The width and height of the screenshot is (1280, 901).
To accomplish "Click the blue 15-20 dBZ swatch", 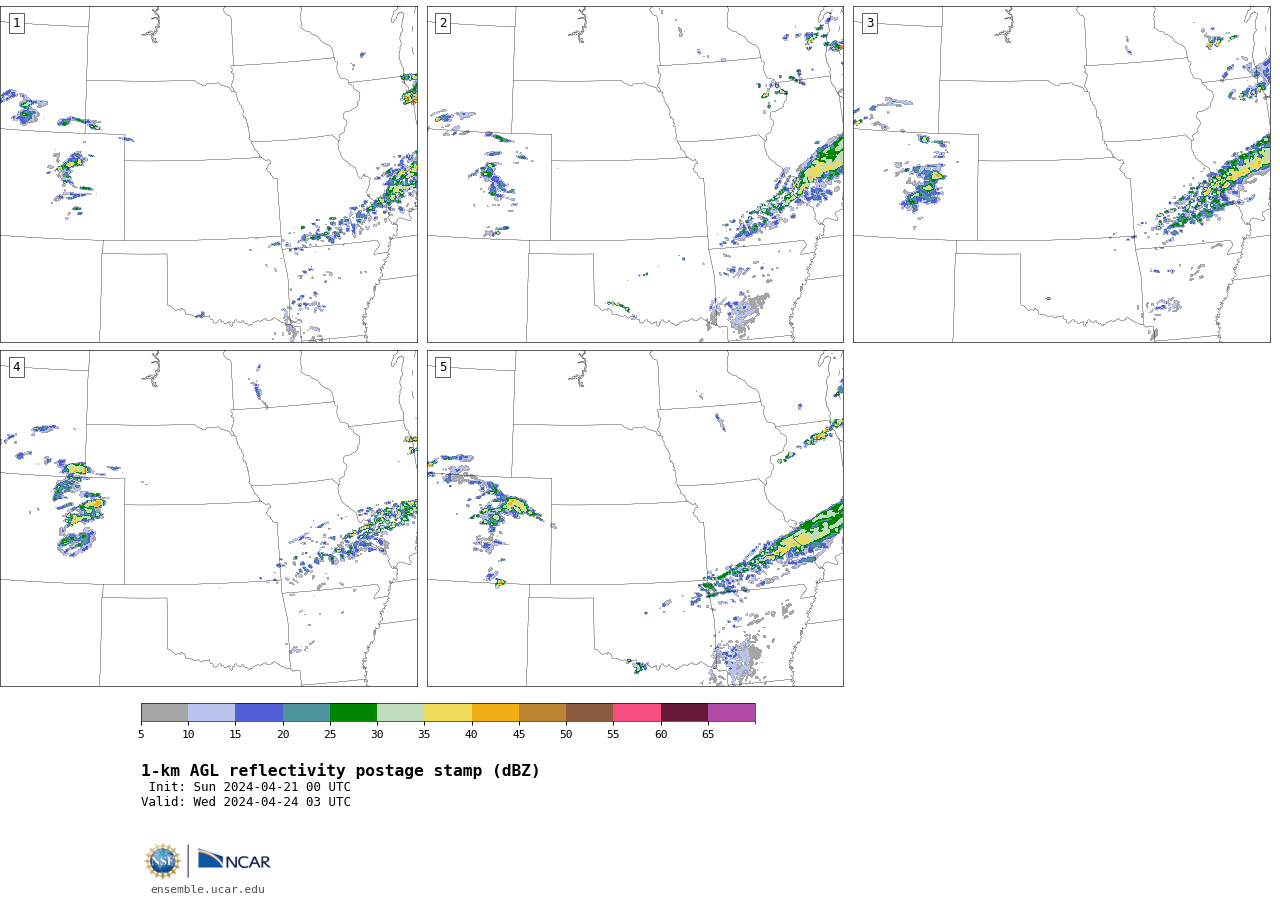I will tap(259, 713).
